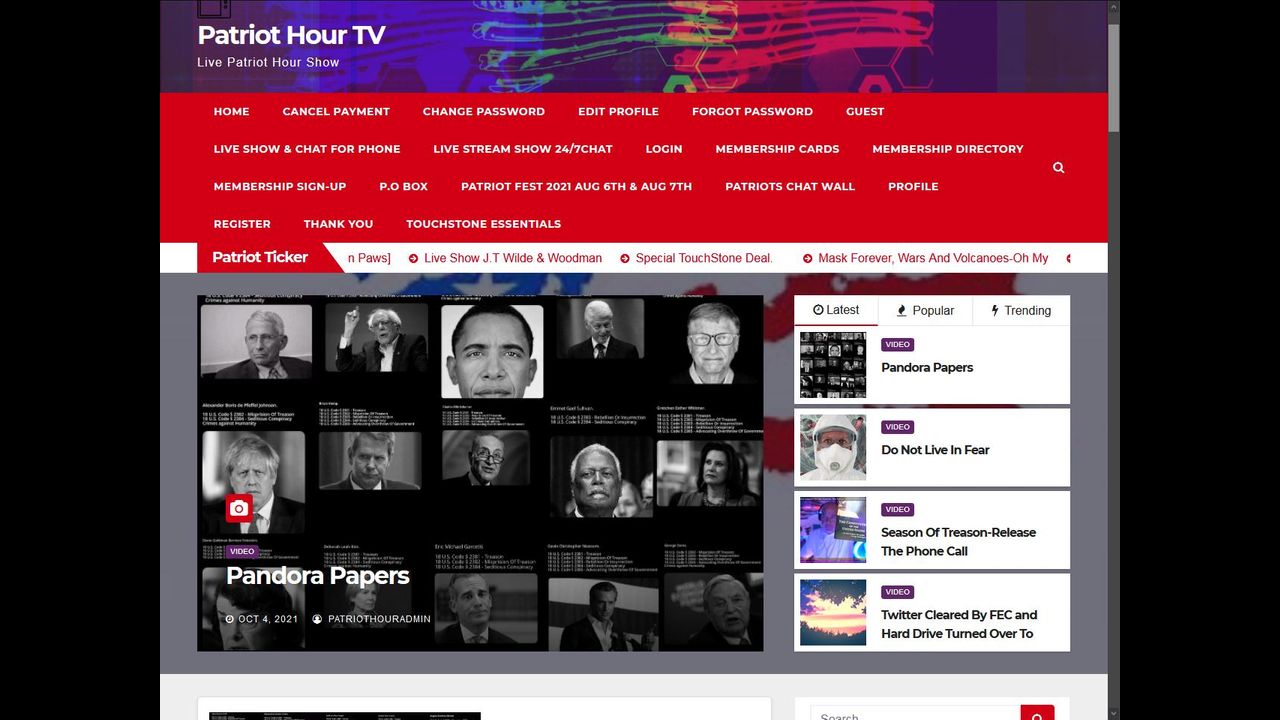1280x720 pixels.
Task: Click the Do Not Live In Fear thumbnail
Action: tap(833, 447)
